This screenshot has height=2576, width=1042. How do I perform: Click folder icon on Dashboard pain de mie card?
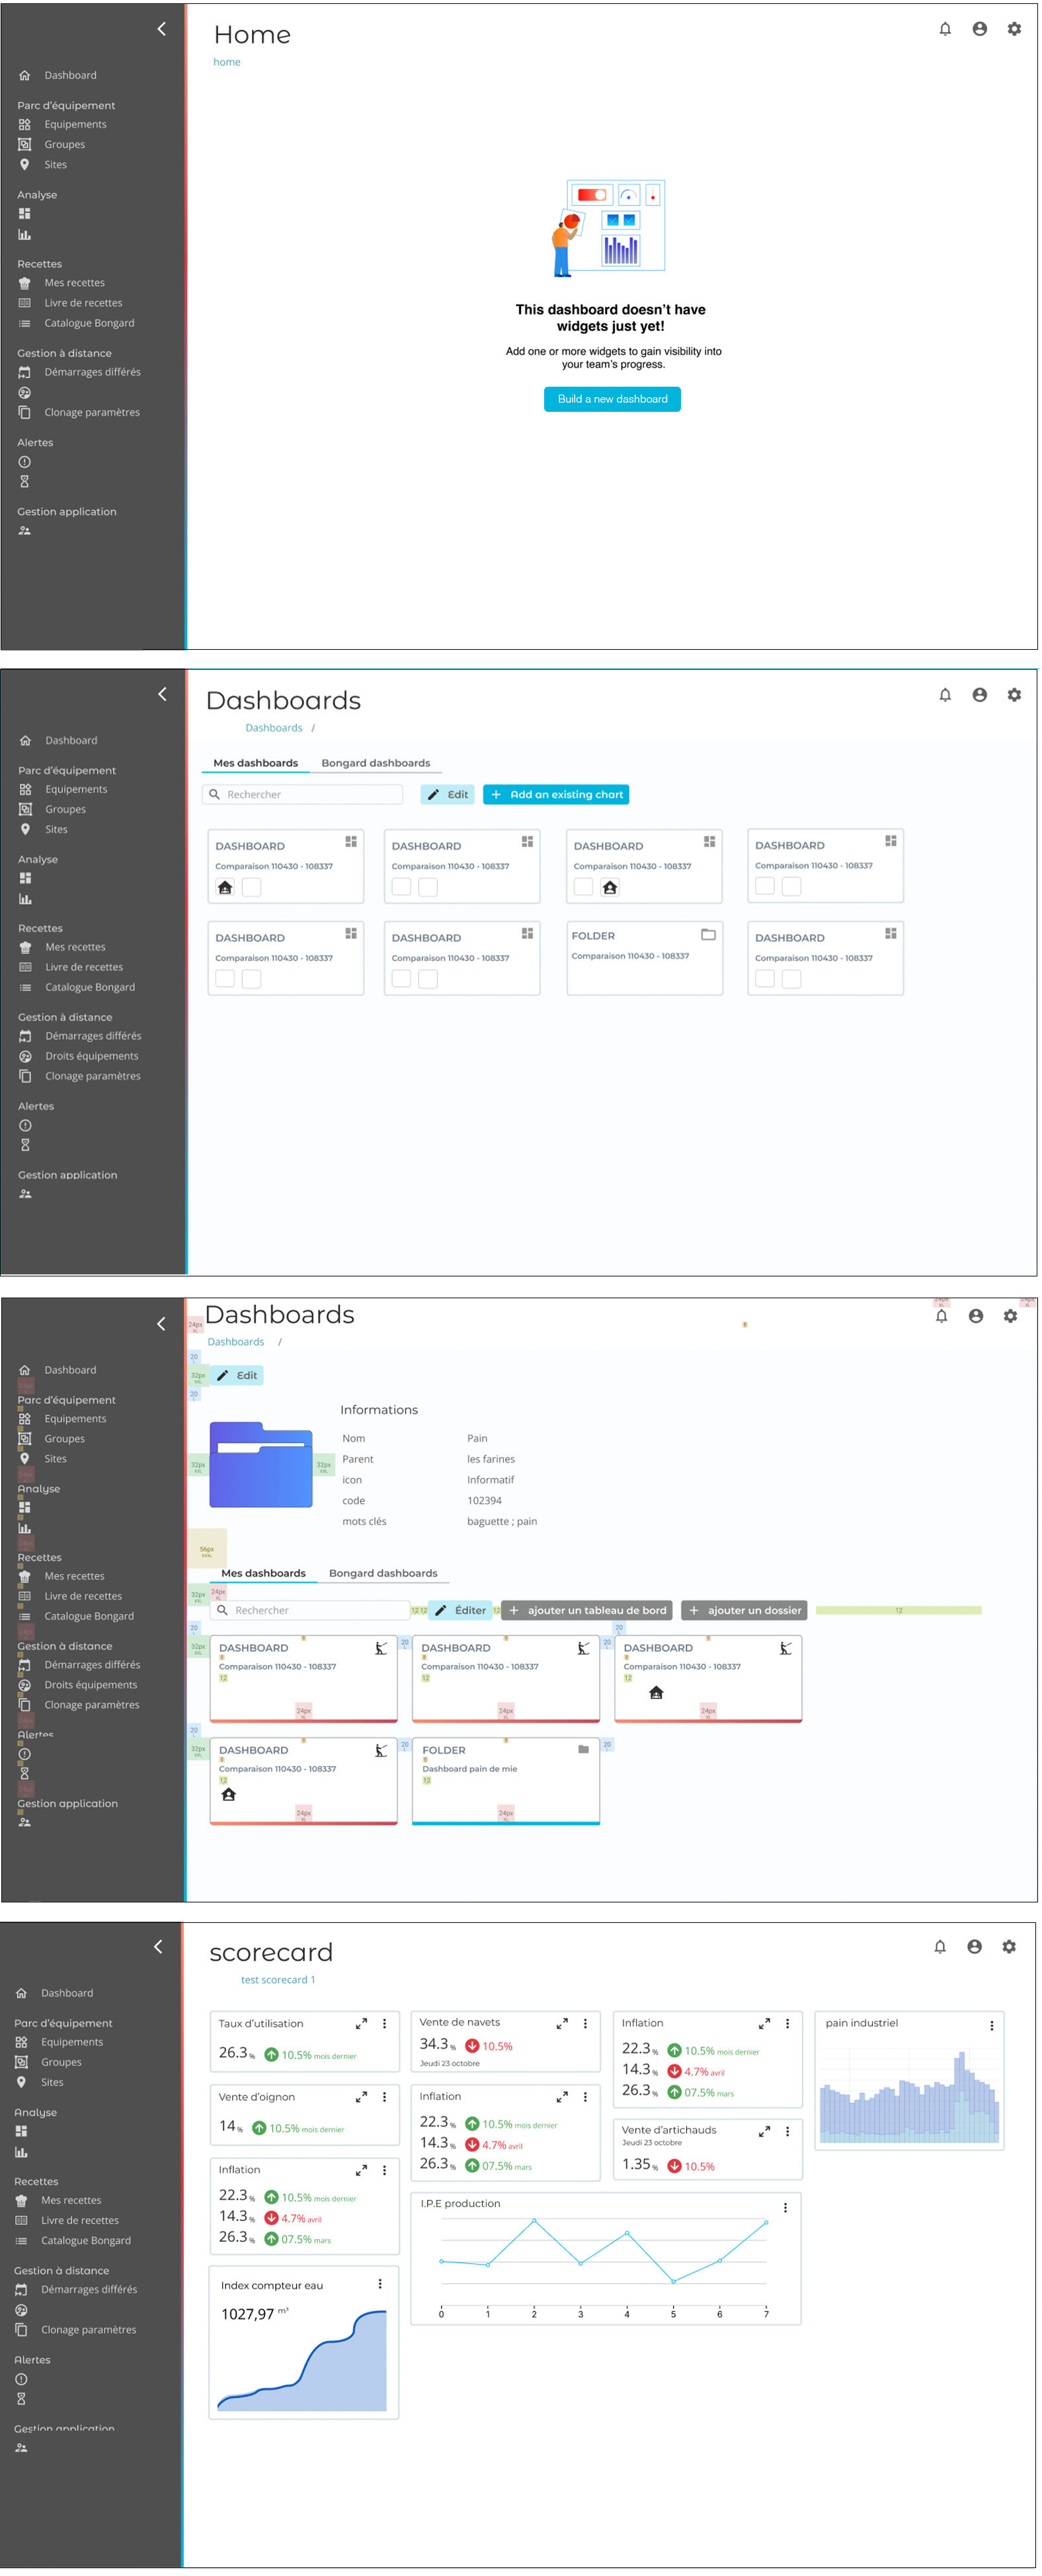point(583,1749)
